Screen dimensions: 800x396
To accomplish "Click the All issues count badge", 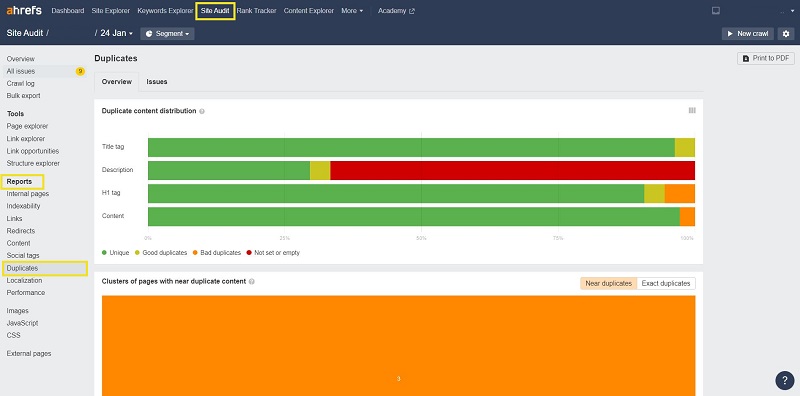I will (x=80, y=71).
